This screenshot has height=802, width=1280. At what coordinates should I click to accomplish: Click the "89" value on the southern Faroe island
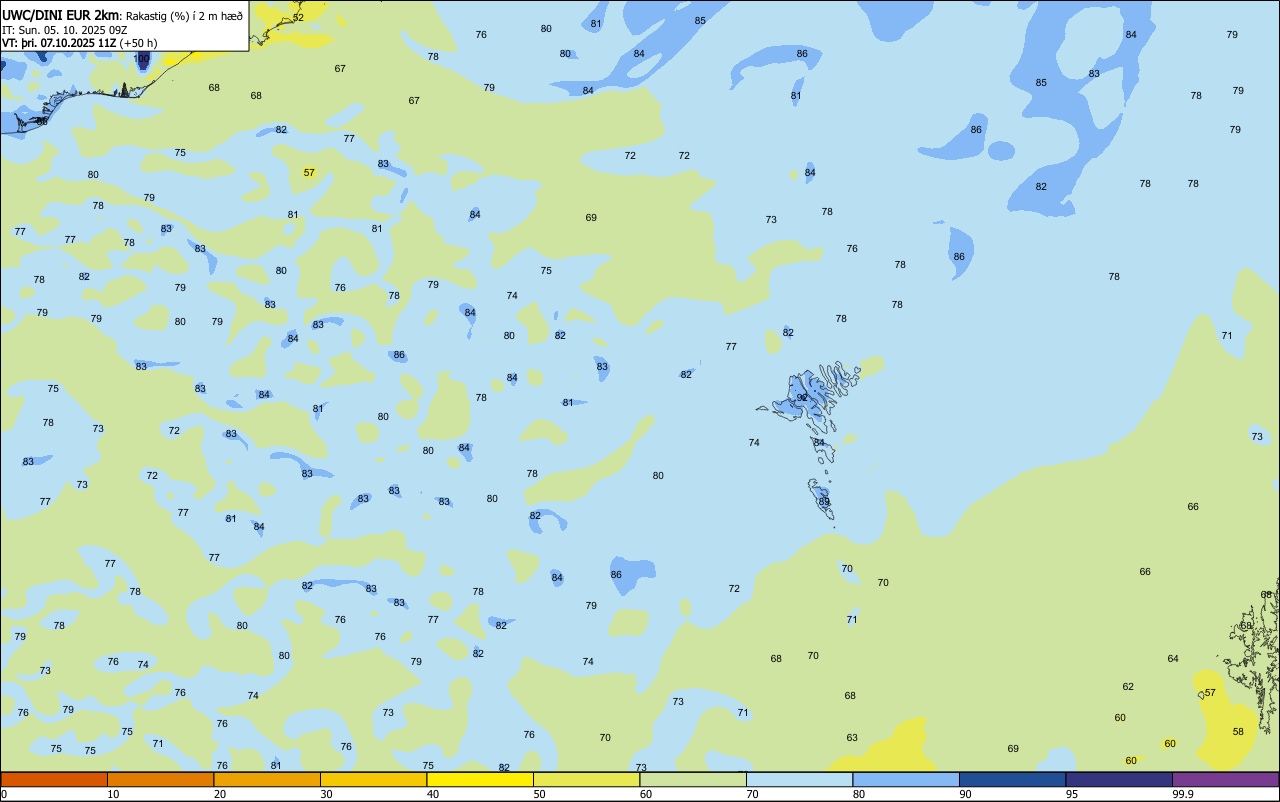pyautogui.click(x=824, y=502)
